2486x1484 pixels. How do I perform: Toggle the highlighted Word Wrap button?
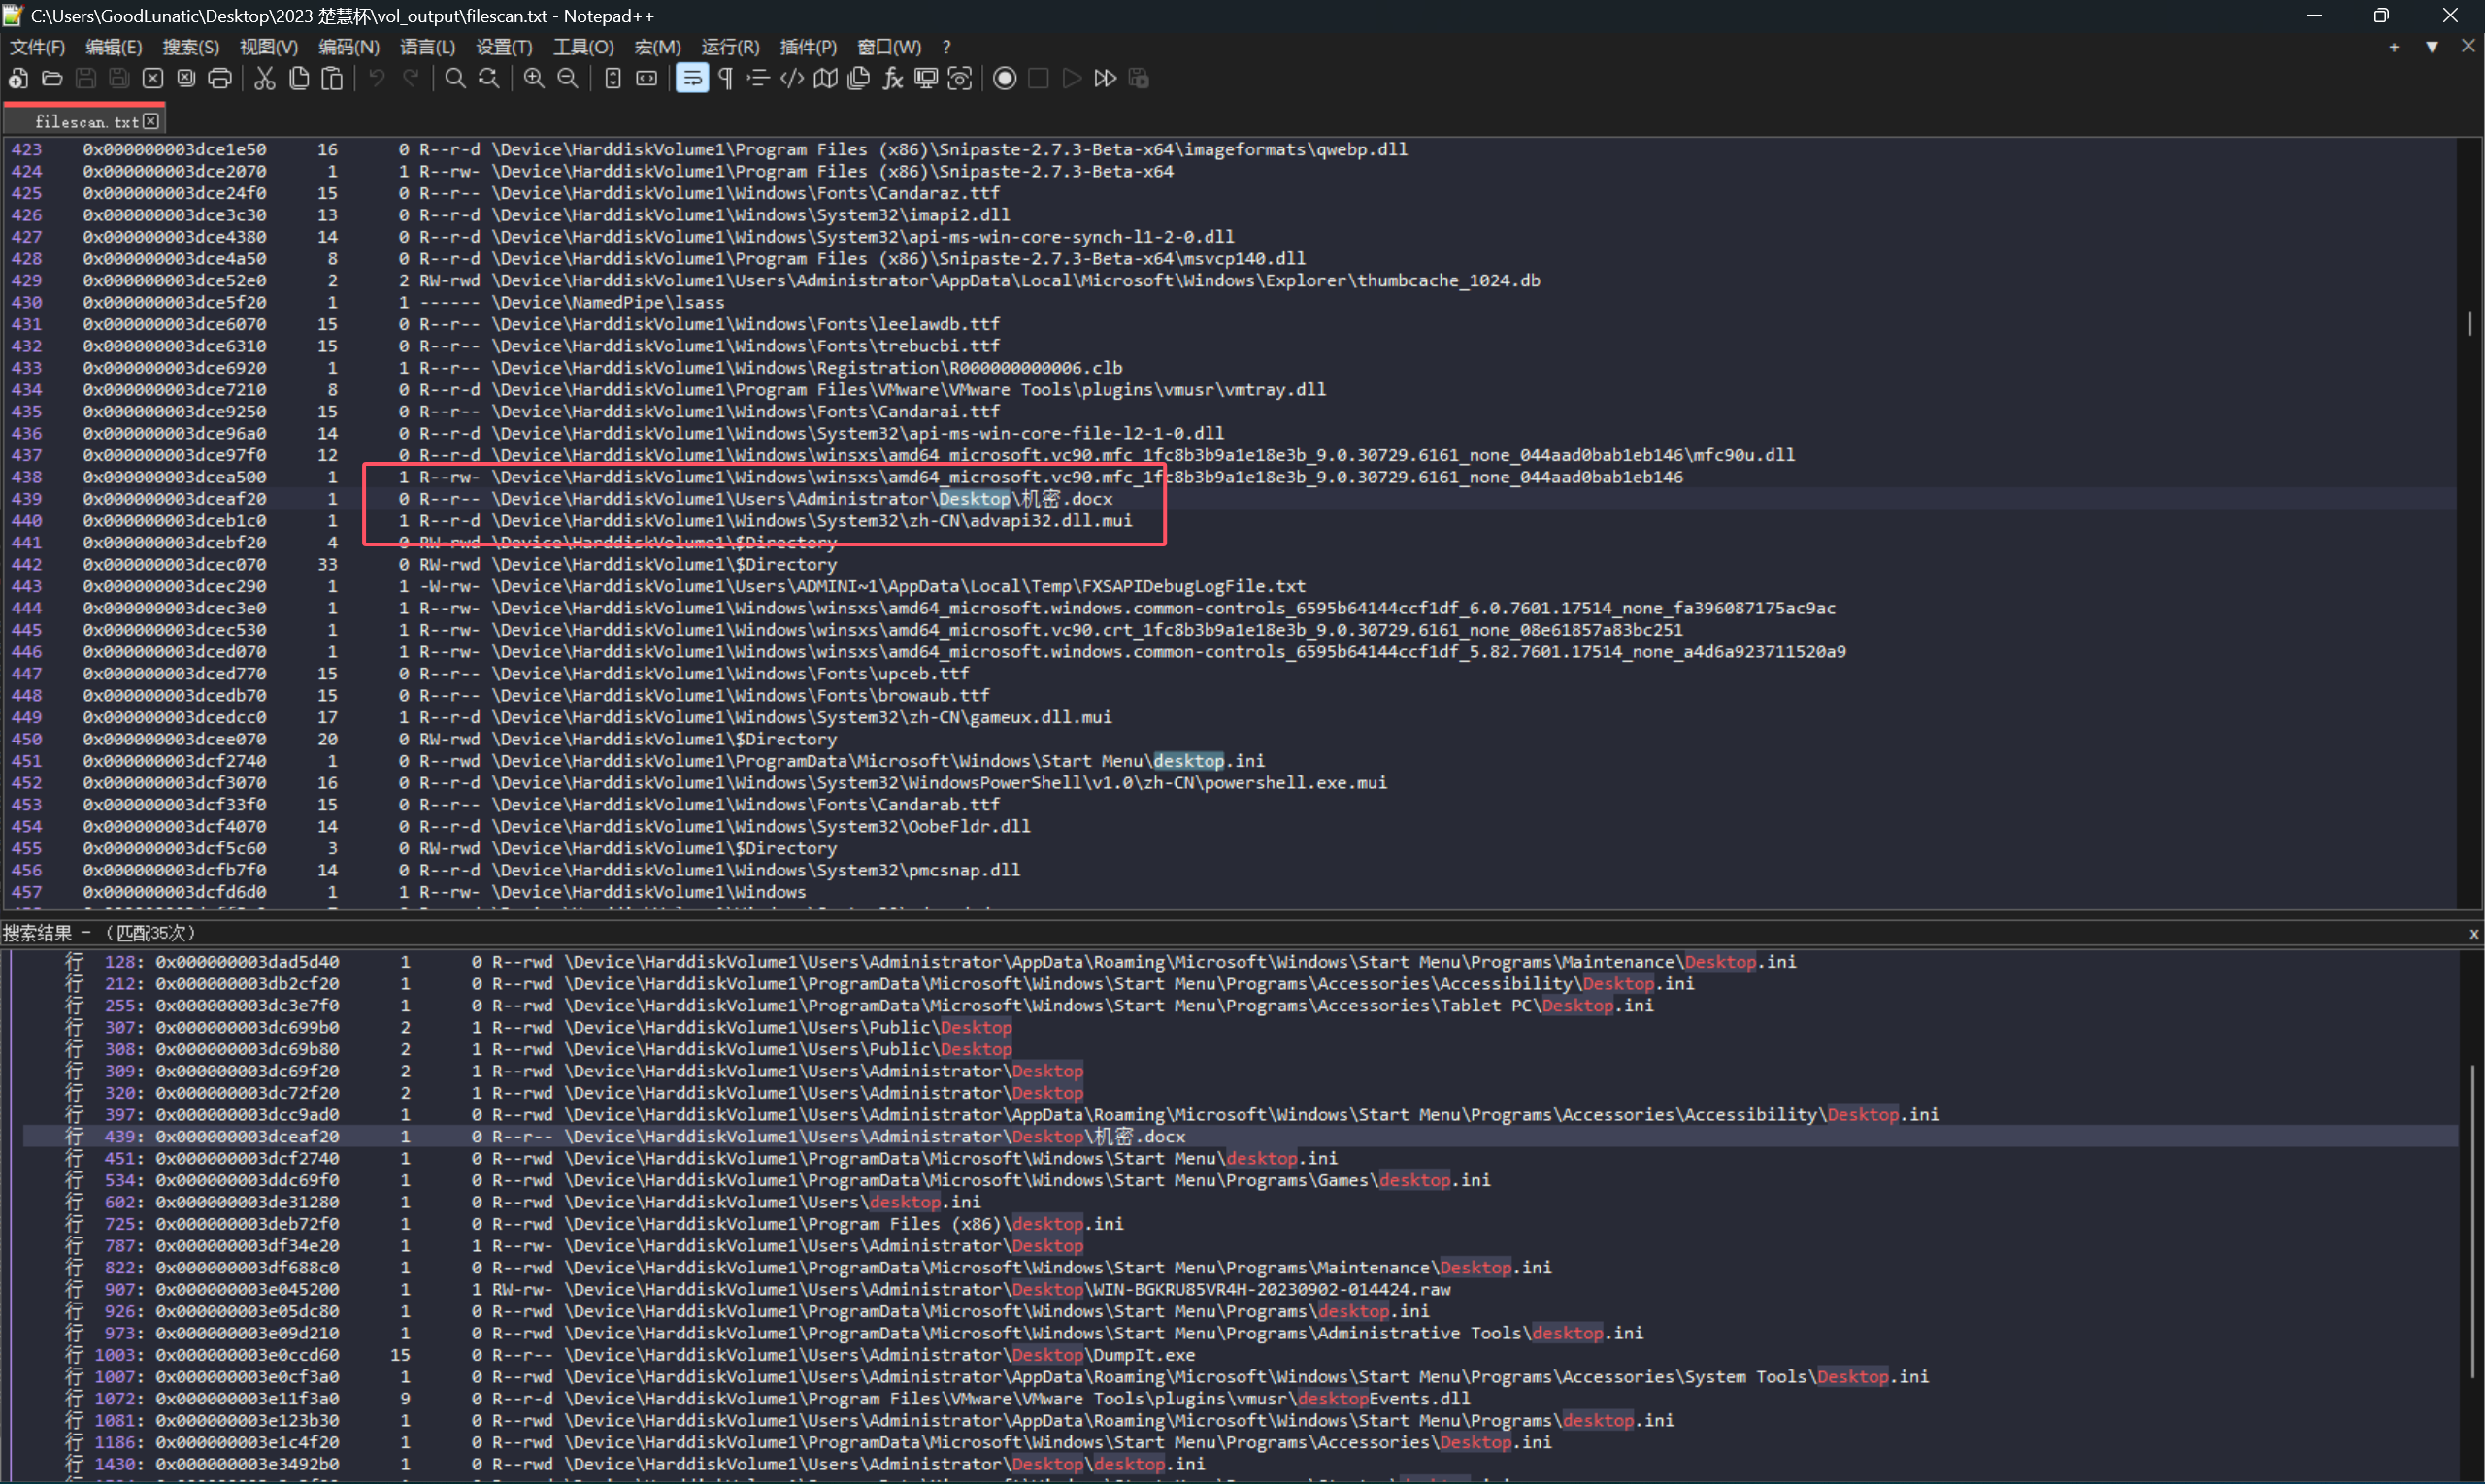692,78
